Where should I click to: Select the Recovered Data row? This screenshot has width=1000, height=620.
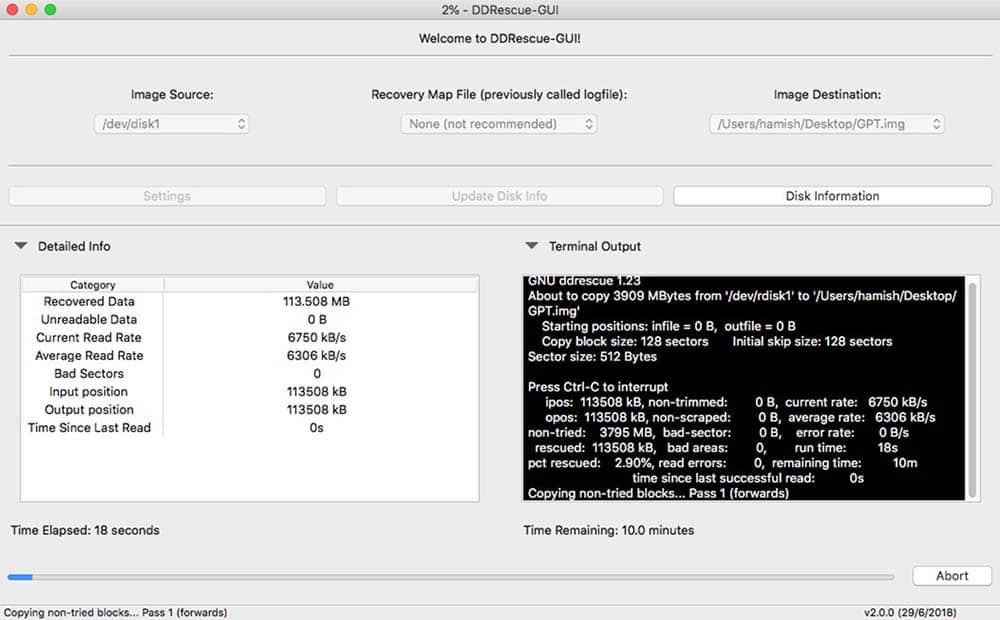(249, 301)
